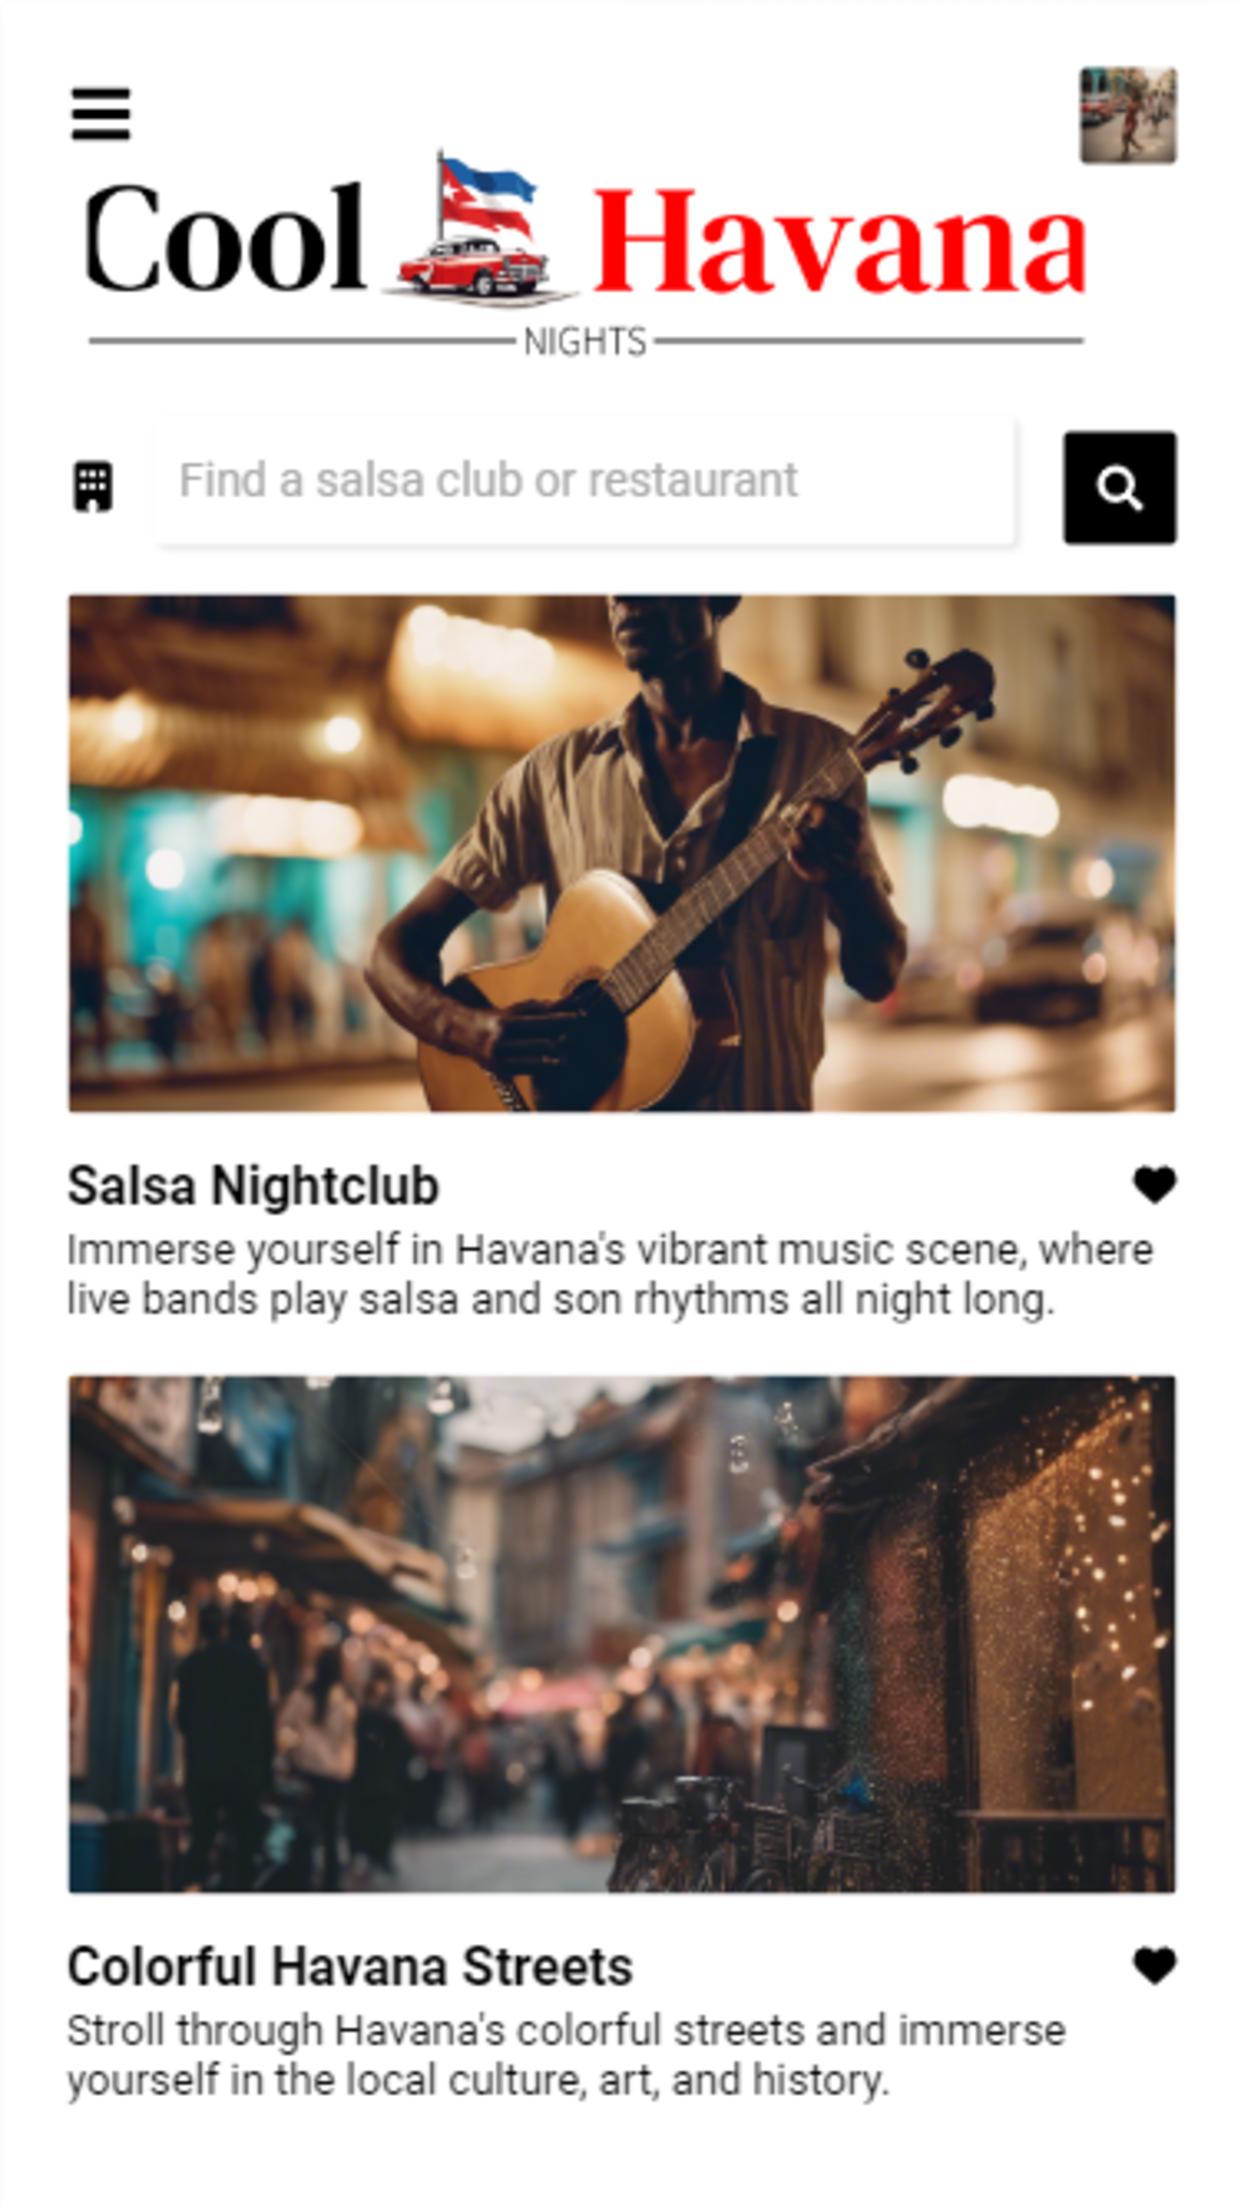
Task: Focus the salsa club search field
Action: [585, 481]
